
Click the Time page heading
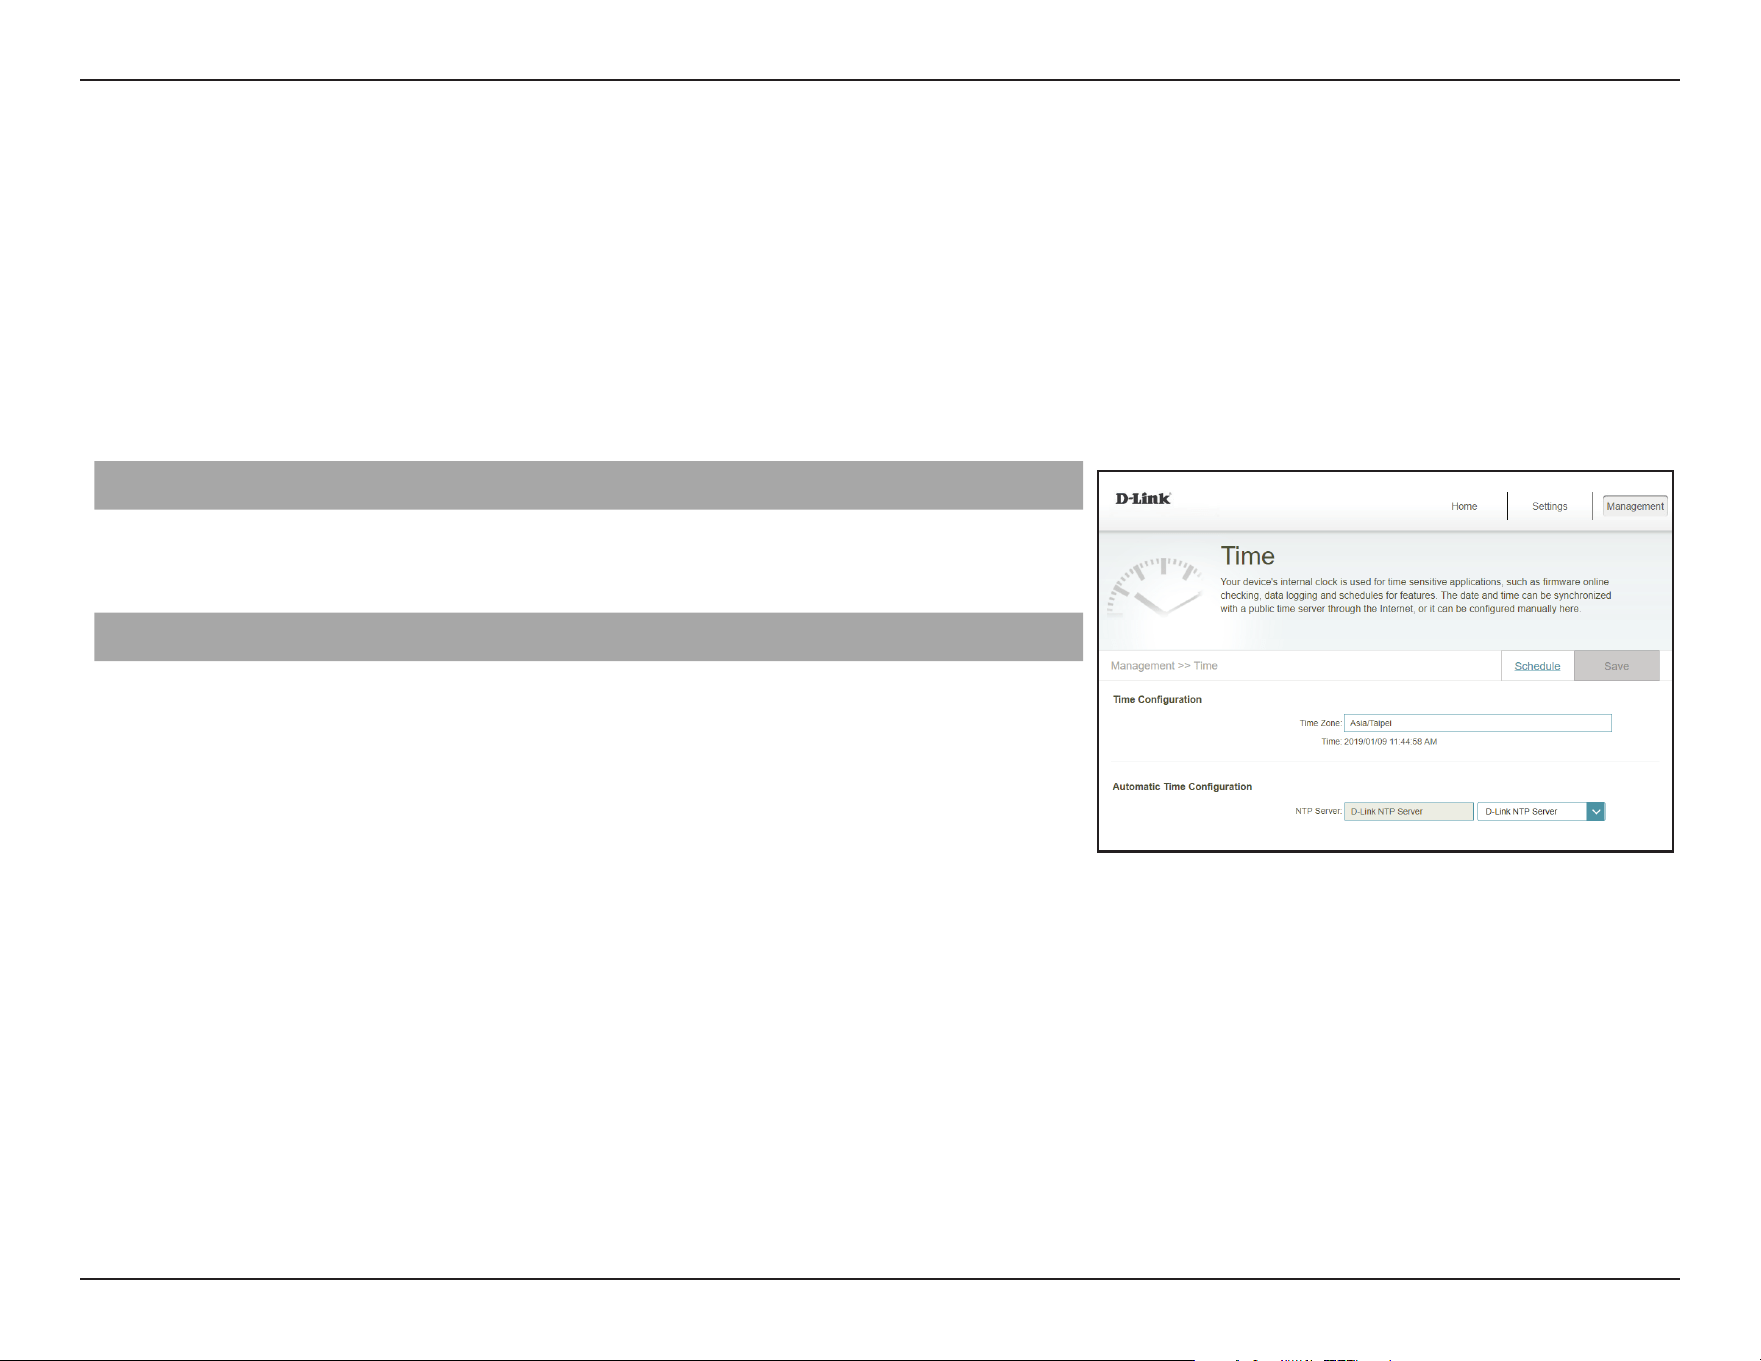click(x=1247, y=556)
